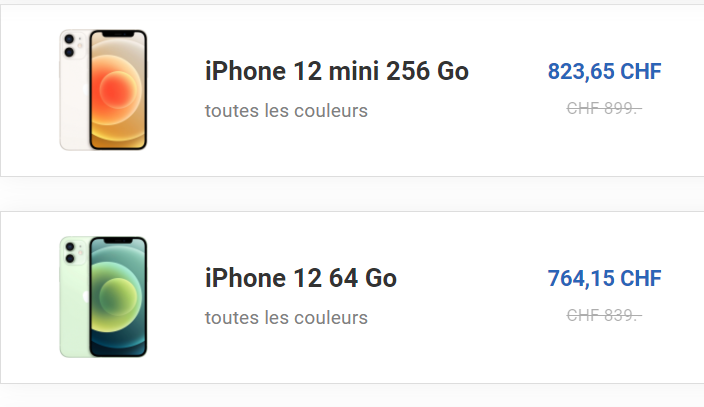
Task: Click the gray gap between the two product cards
Action: click(x=352, y=194)
